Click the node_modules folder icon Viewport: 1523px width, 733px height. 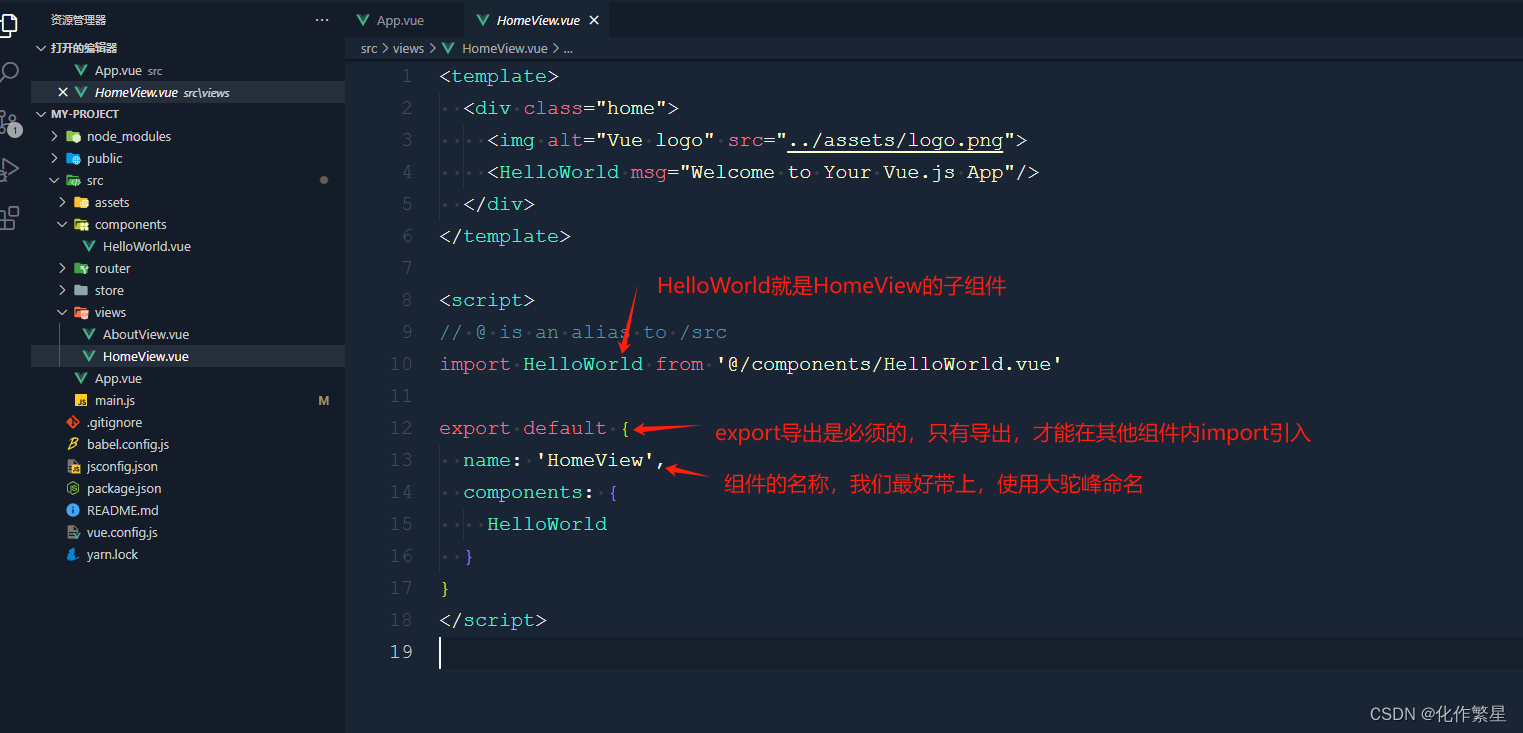point(73,136)
